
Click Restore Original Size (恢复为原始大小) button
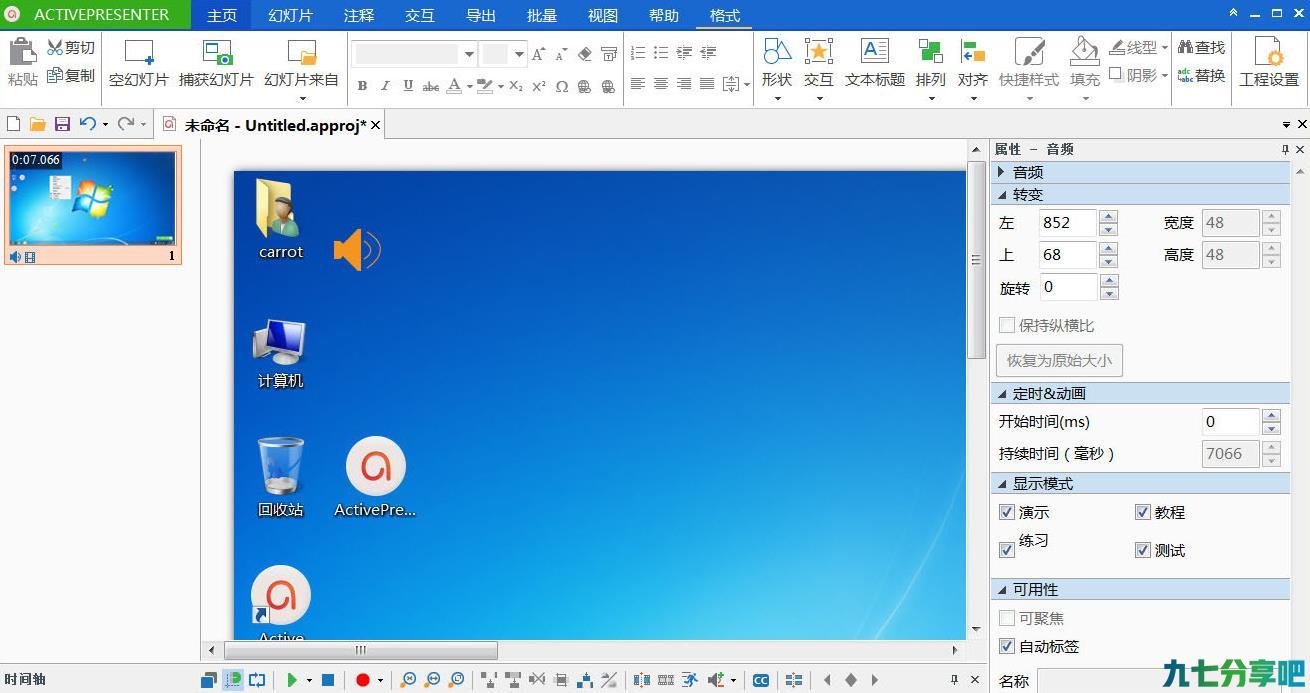point(1059,360)
